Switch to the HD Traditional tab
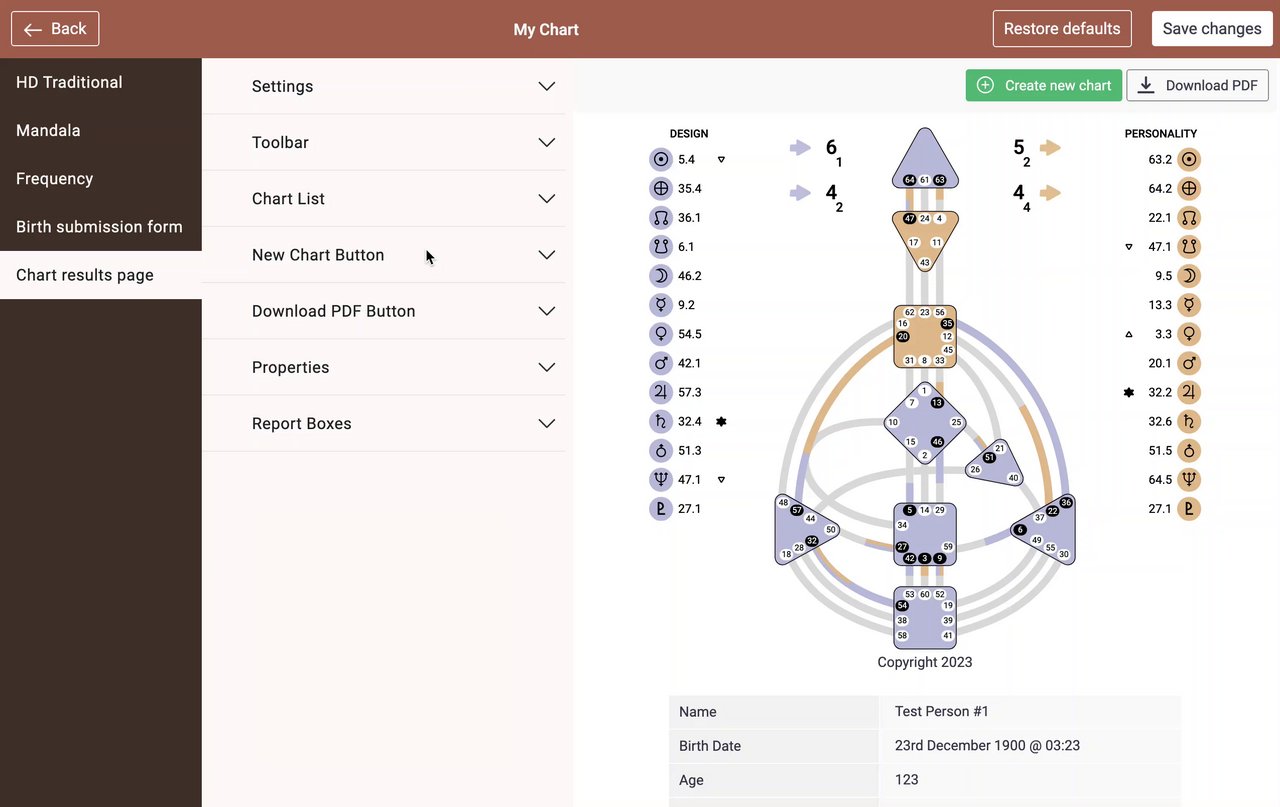 (x=70, y=82)
